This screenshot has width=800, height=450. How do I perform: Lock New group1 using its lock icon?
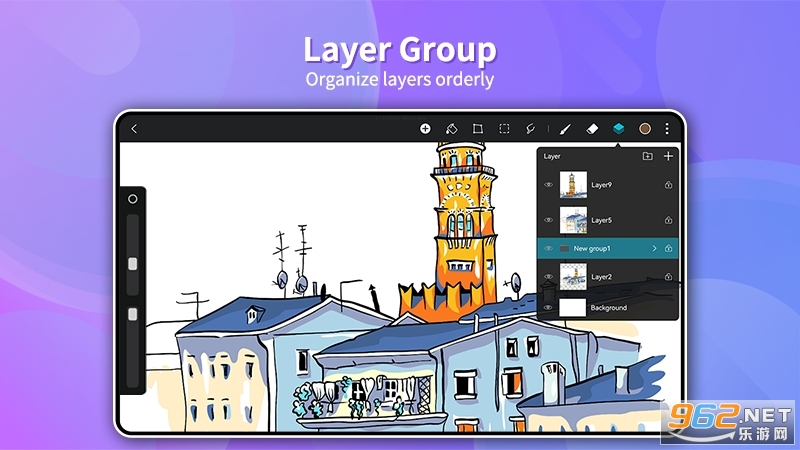668,248
